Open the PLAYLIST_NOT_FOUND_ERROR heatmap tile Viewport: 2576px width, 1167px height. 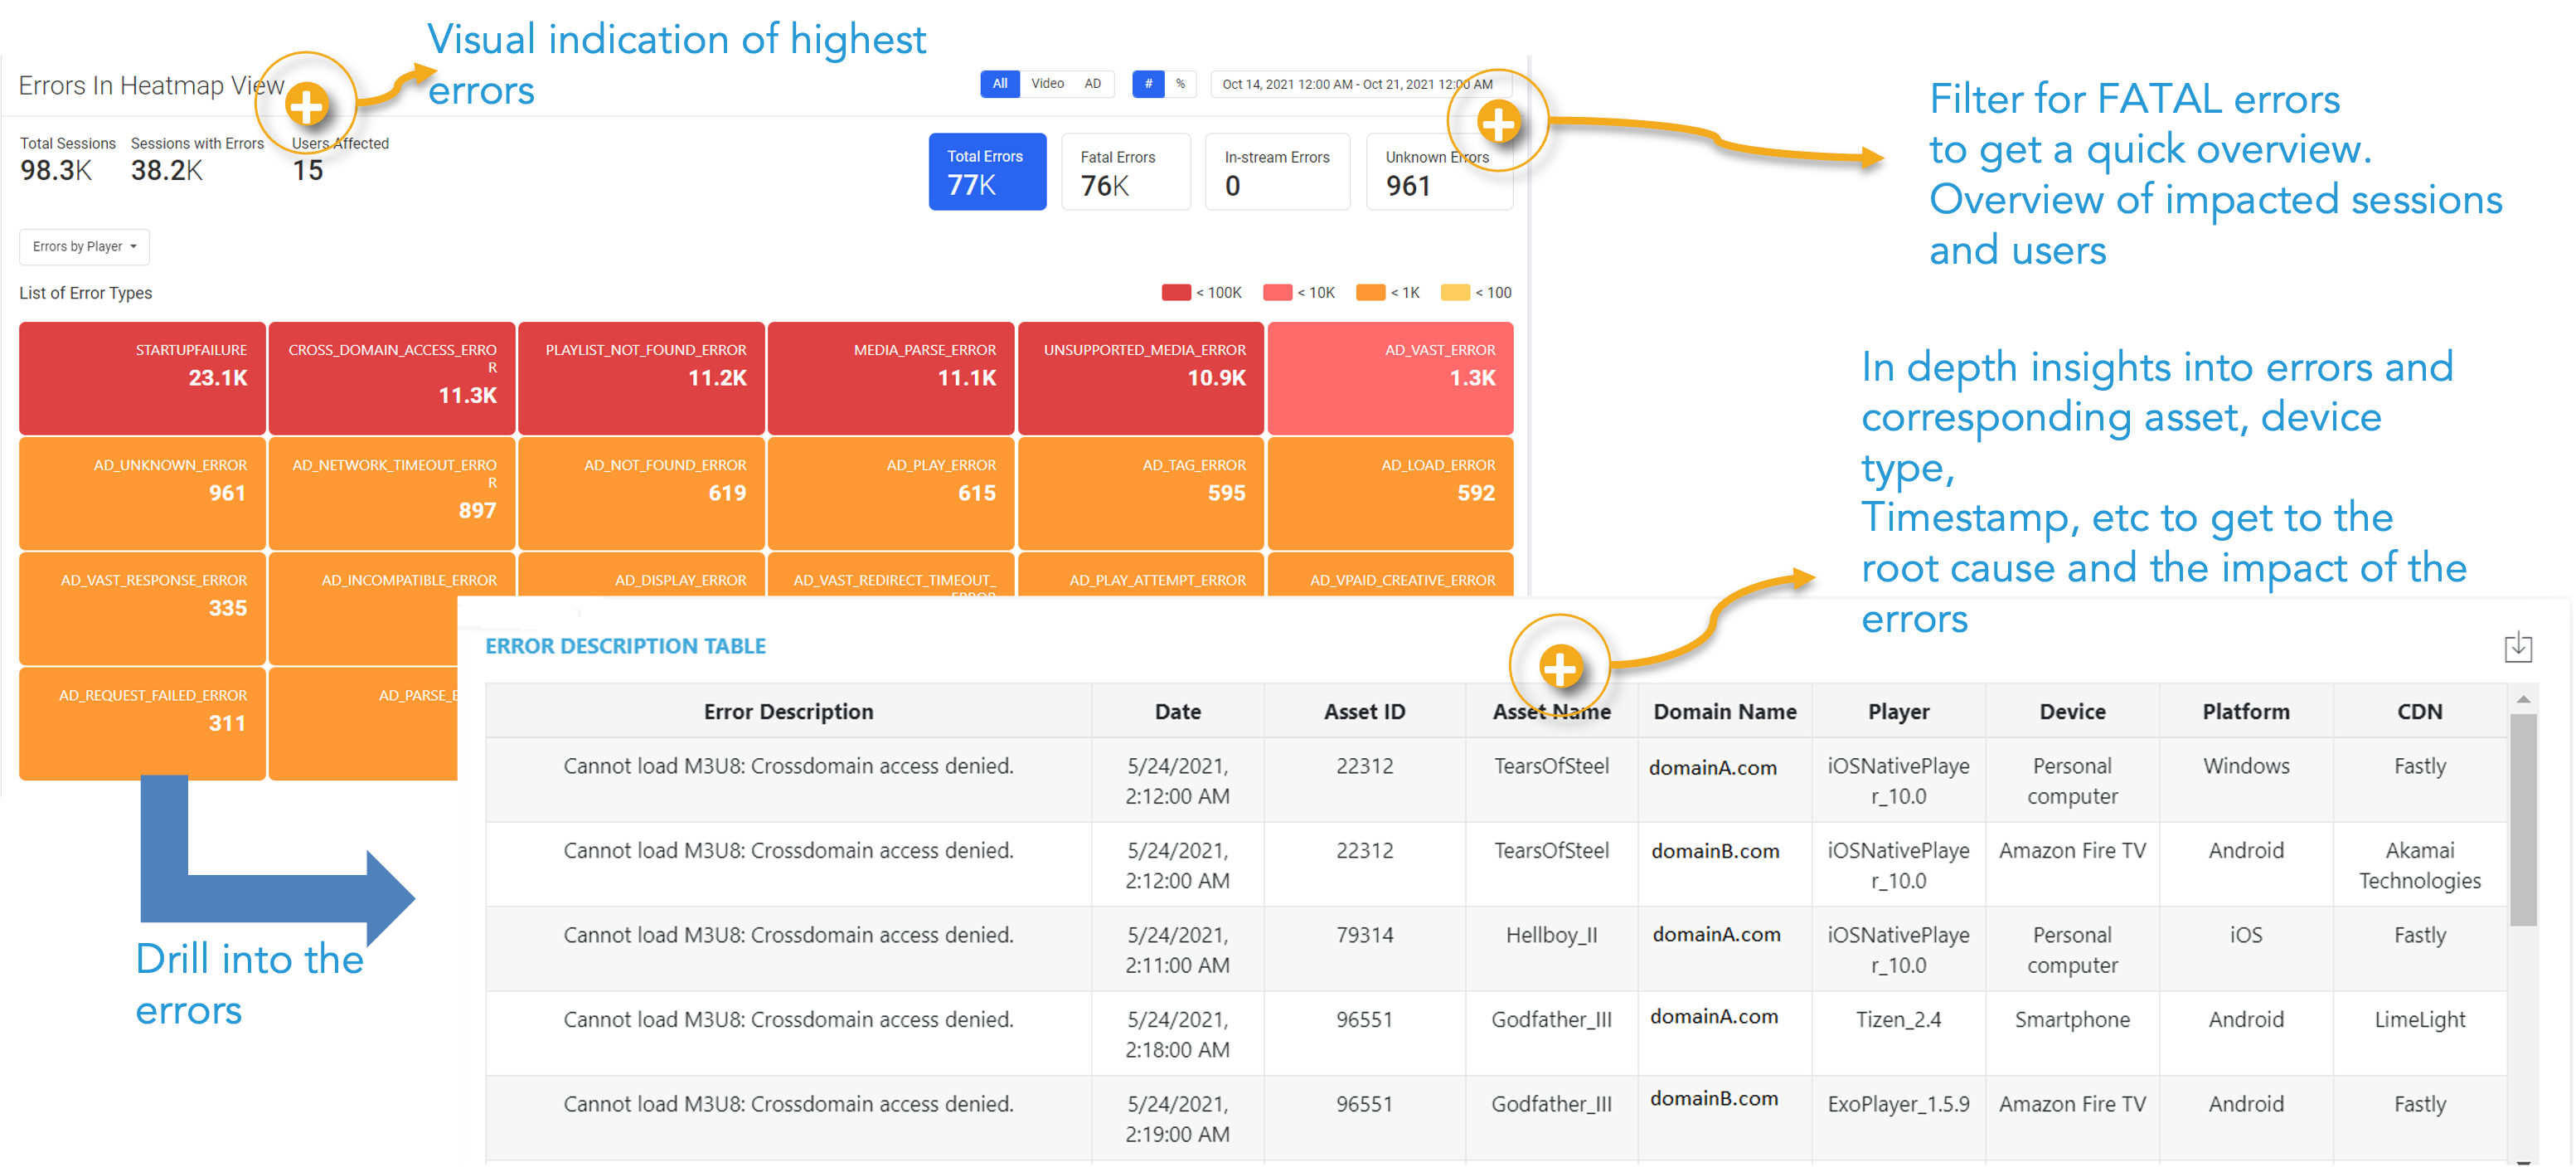(x=641, y=378)
